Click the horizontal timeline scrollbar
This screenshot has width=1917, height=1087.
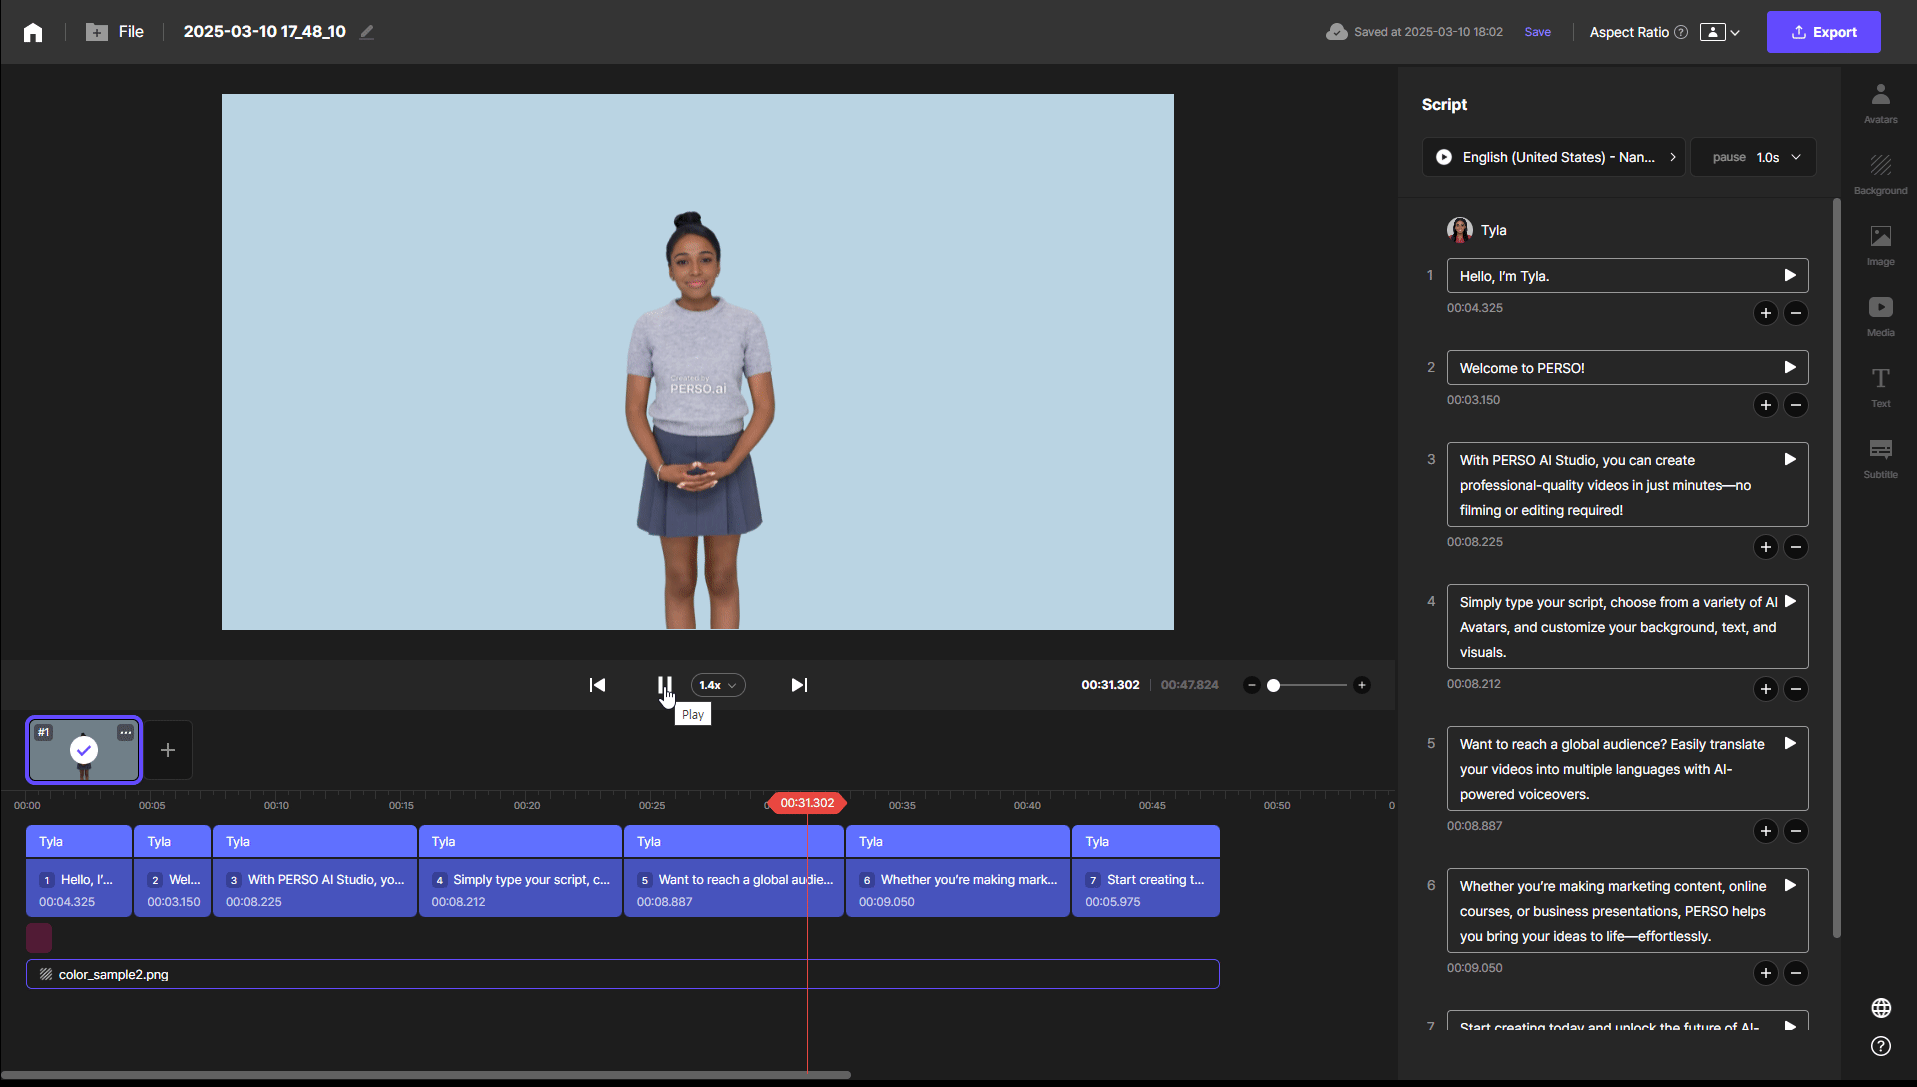click(x=426, y=1075)
